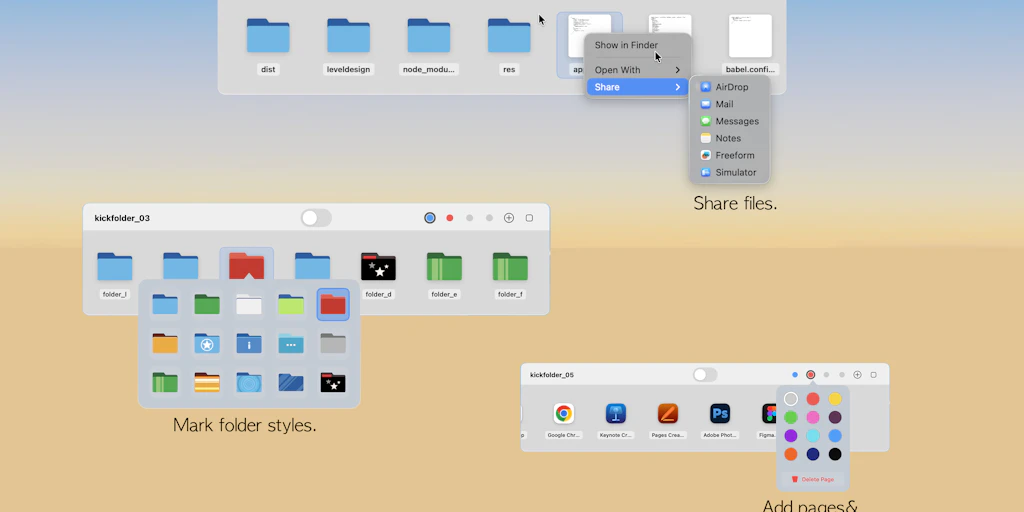
Task: Select the highlighted Share menu entry
Action: pos(637,87)
